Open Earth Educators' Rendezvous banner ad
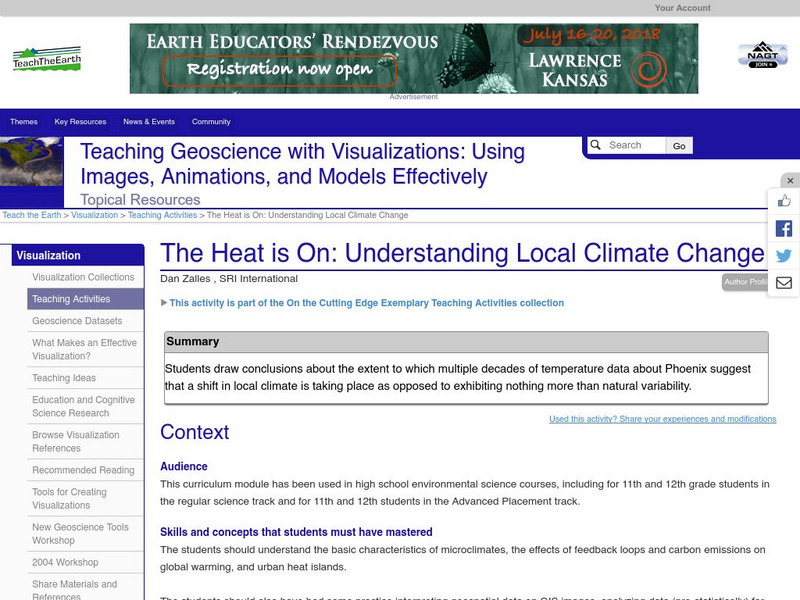The height and width of the screenshot is (600, 800). click(414, 58)
